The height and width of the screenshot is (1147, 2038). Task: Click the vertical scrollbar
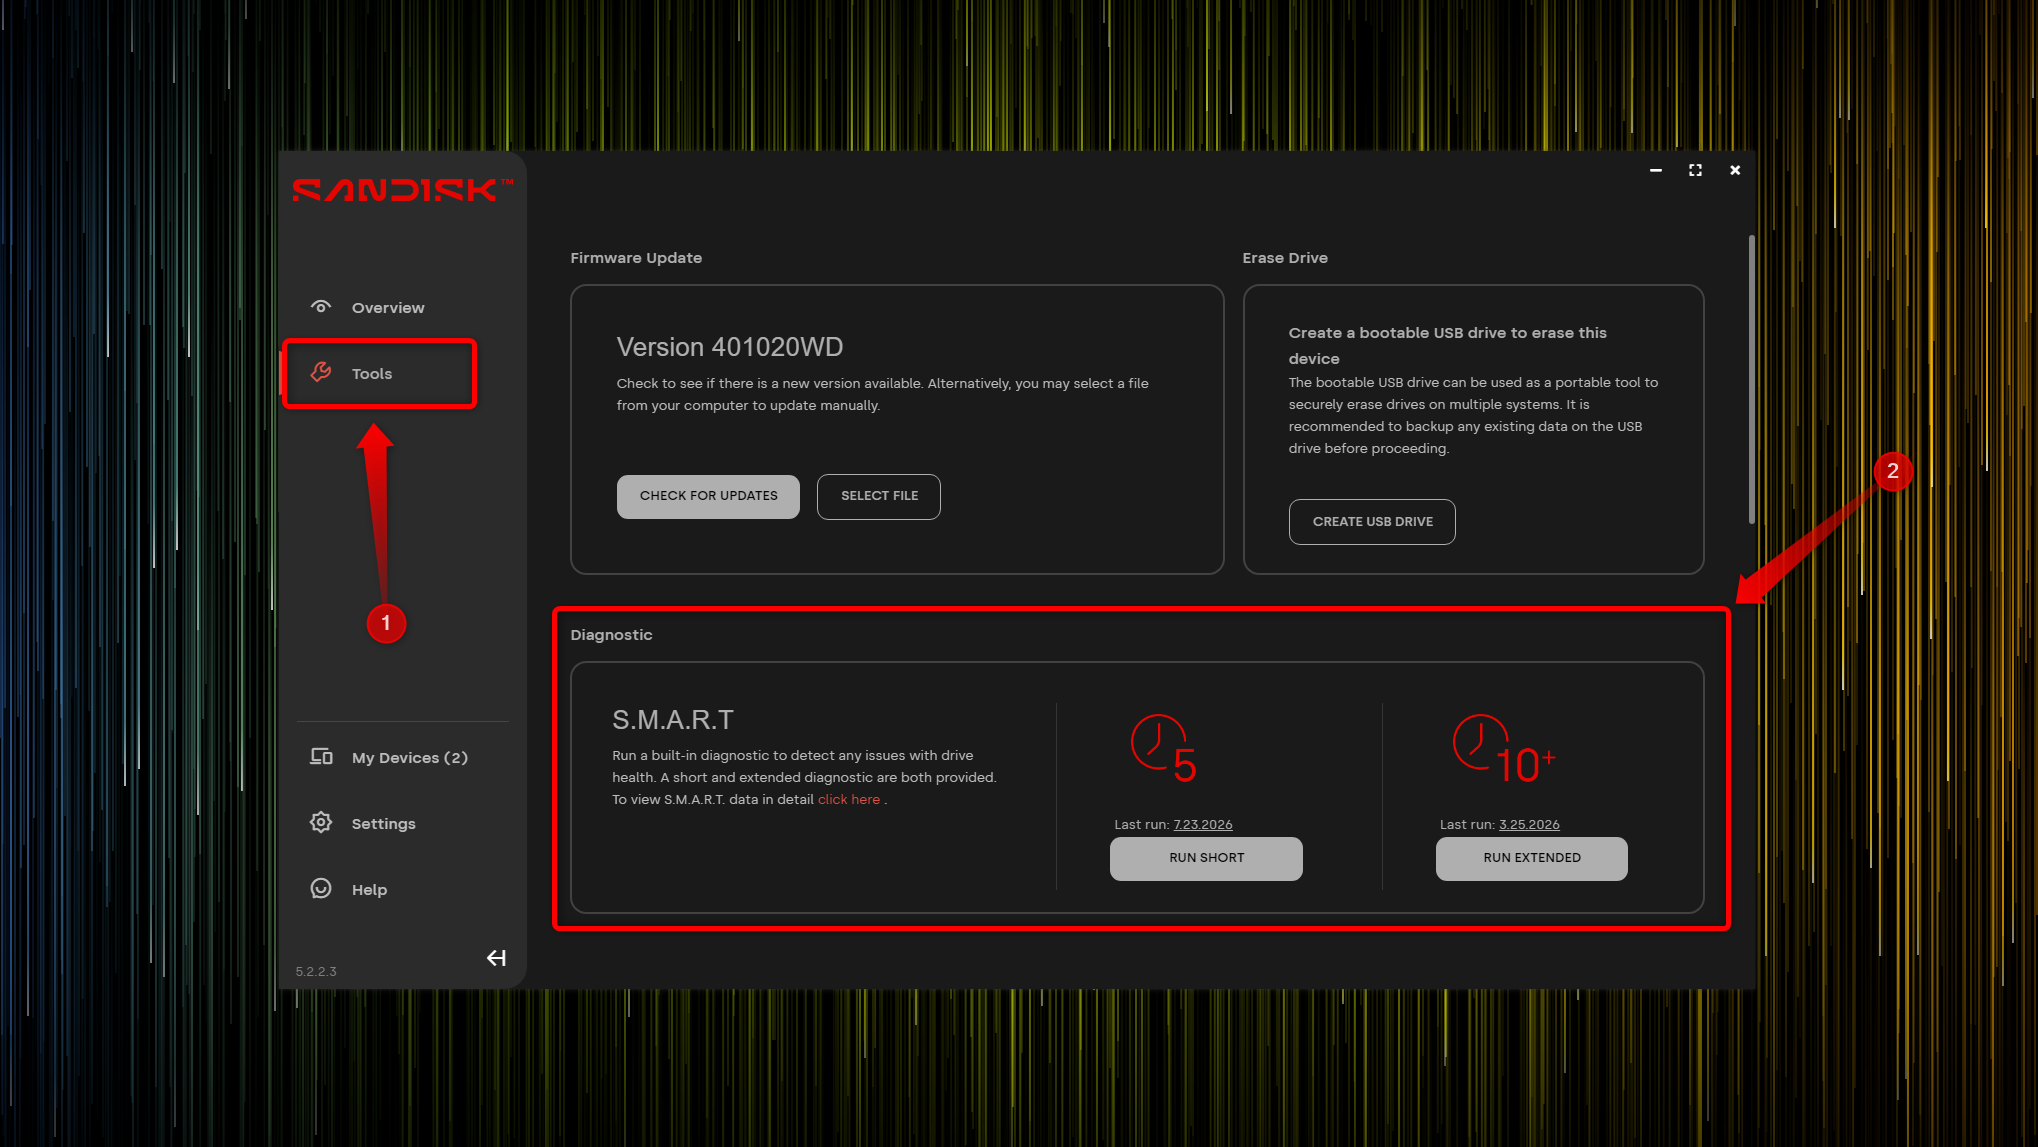pos(1751,379)
